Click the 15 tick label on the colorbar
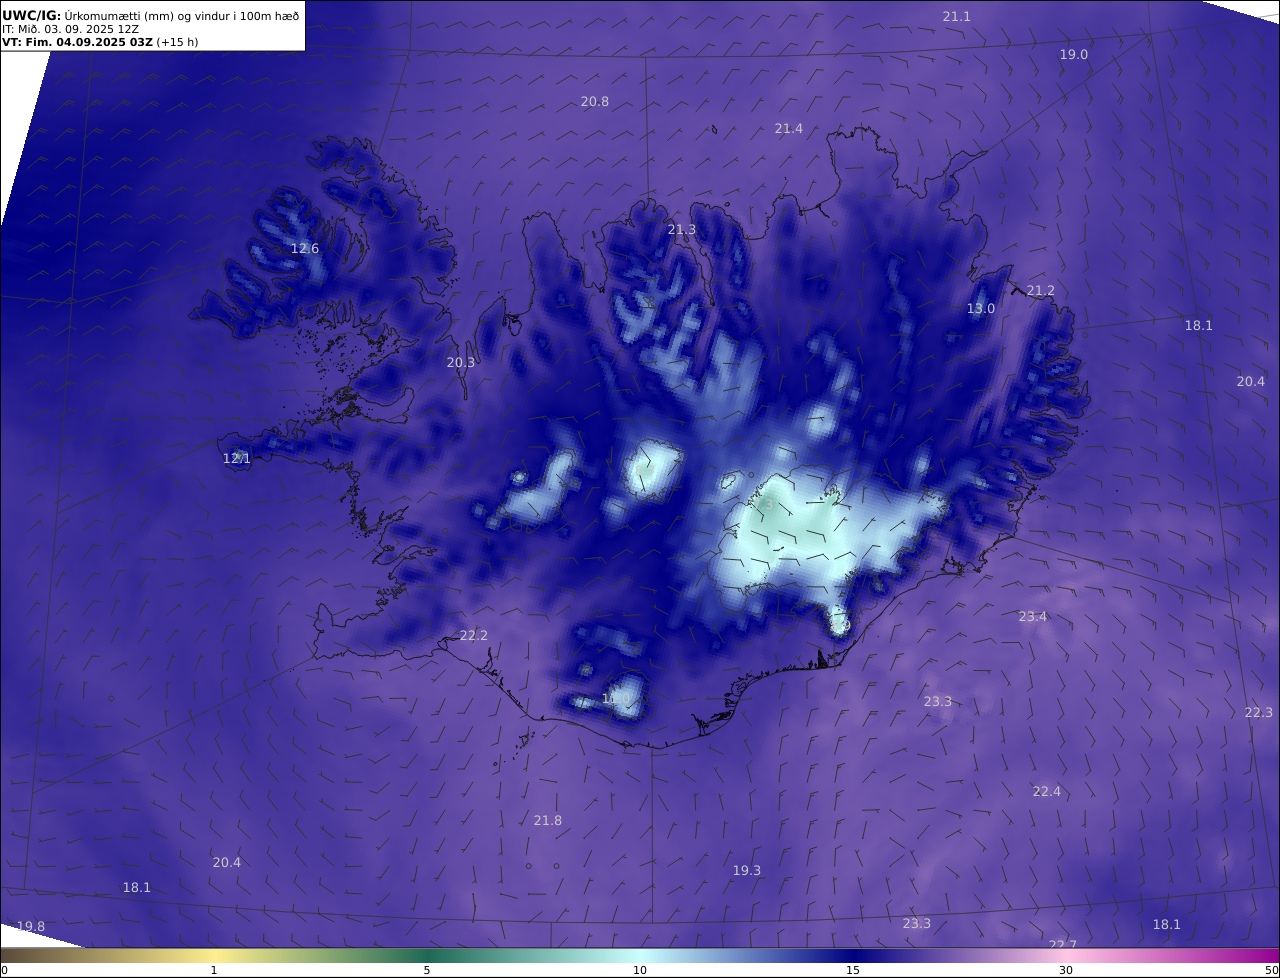 853,970
